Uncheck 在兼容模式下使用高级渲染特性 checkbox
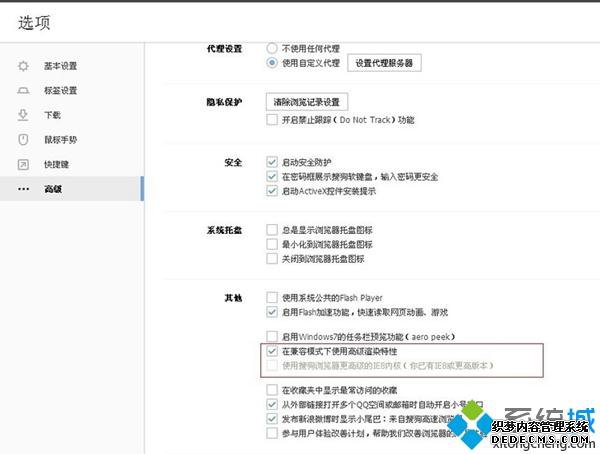600x454 pixels. click(x=272, y=352)
